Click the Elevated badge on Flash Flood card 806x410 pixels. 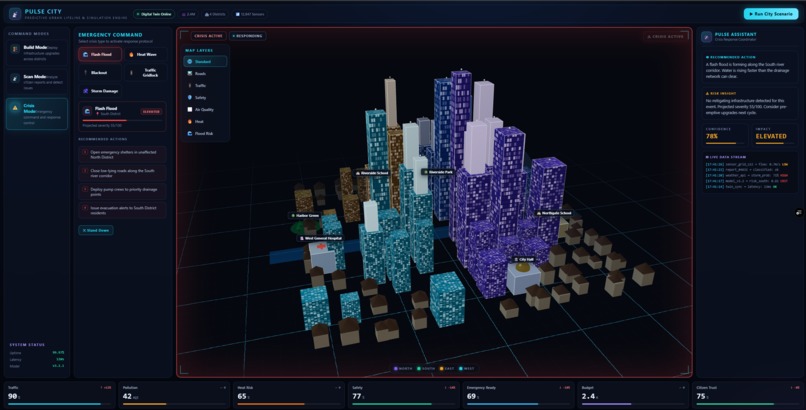point(151,111)
